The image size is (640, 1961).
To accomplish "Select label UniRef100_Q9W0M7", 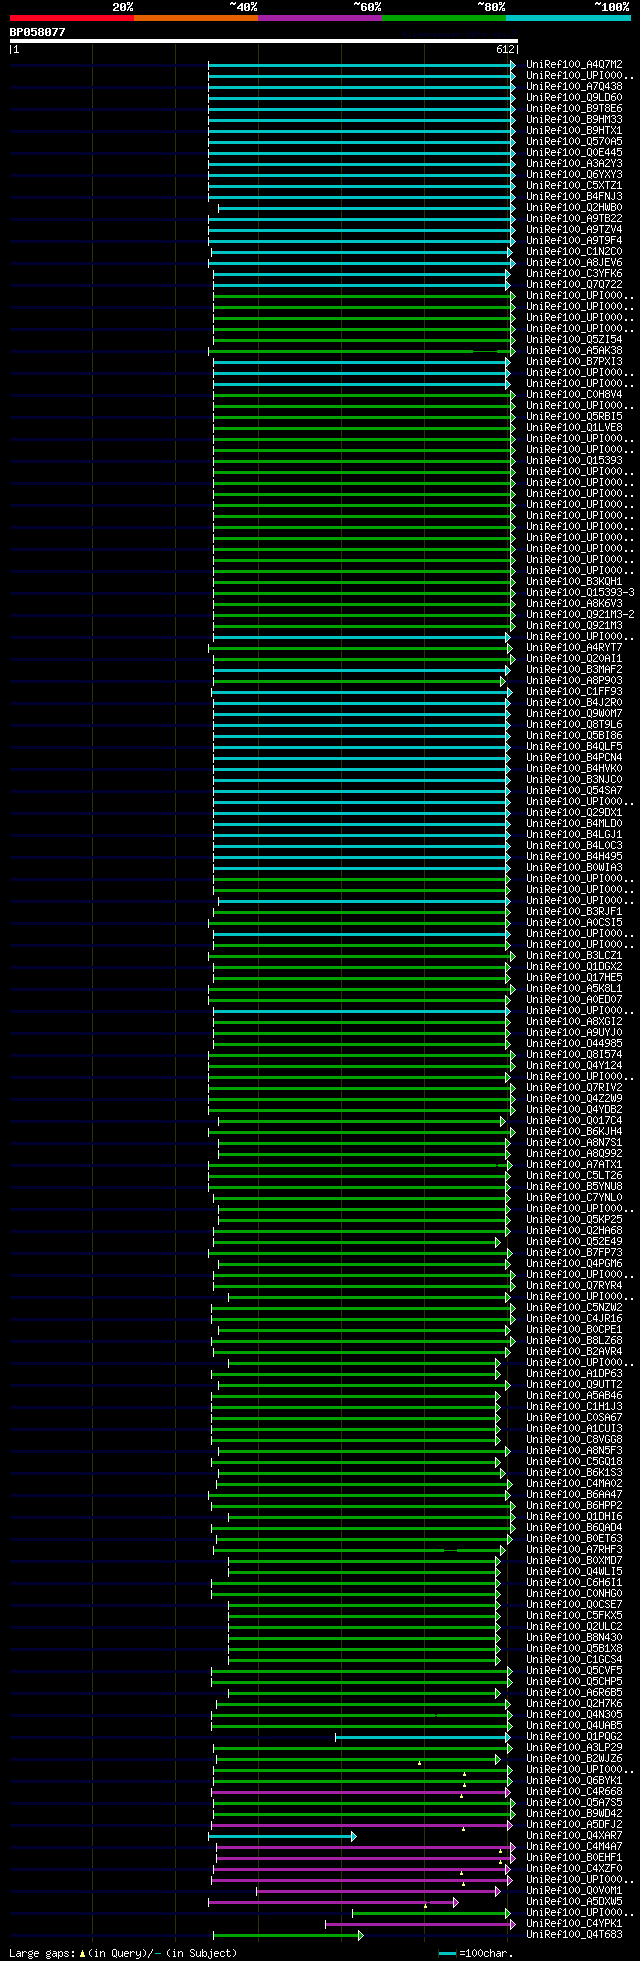I will click(574, 714).
